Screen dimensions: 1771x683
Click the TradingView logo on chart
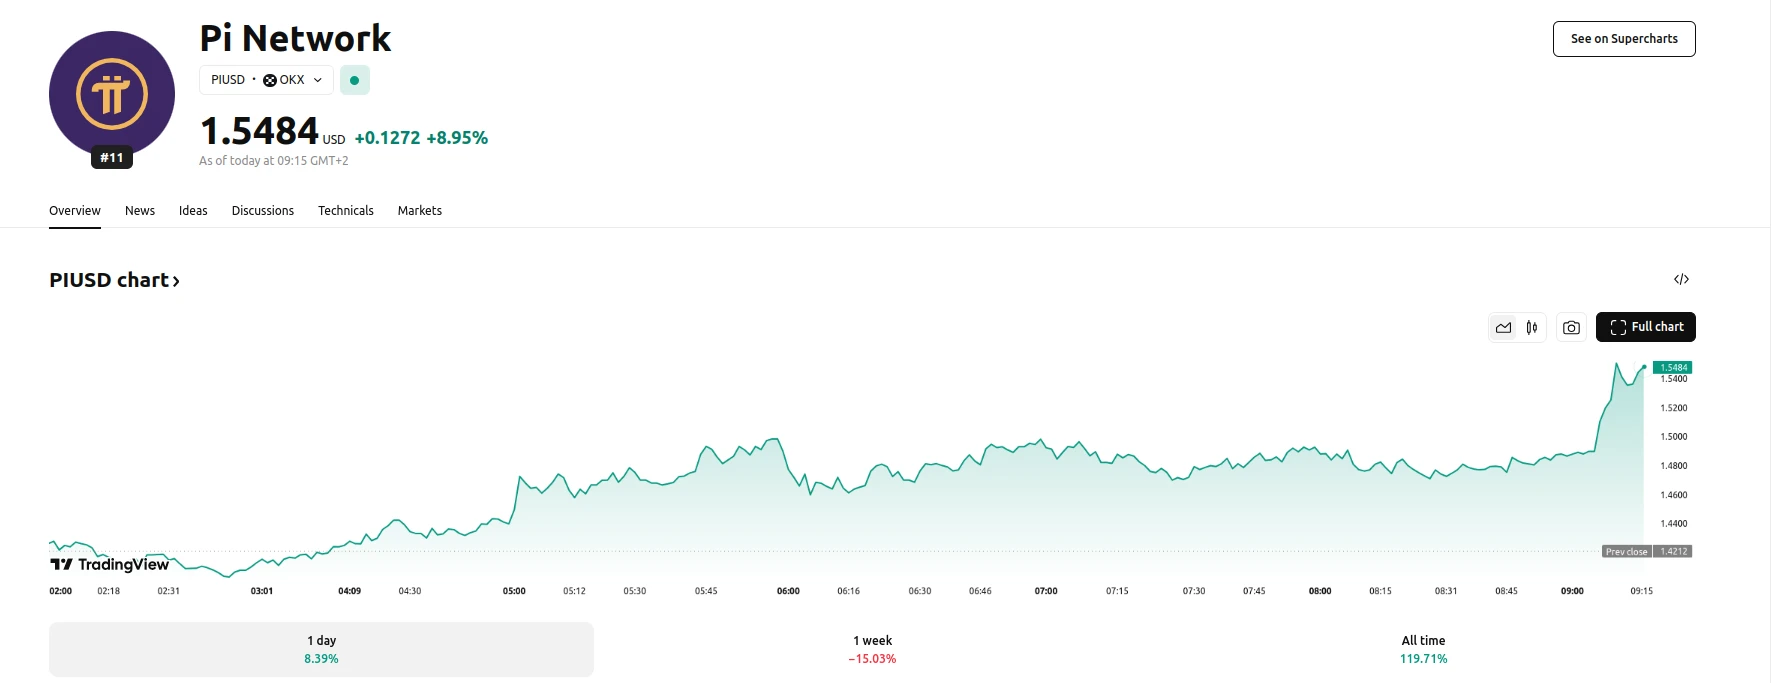[110, 564]
